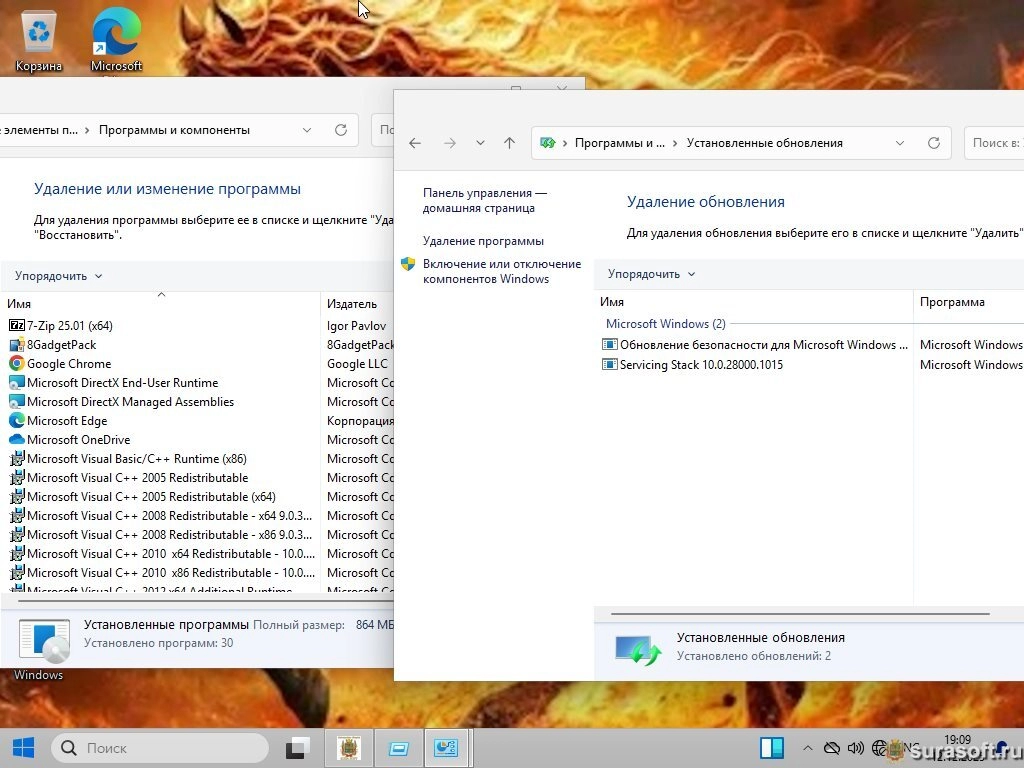Open the Удаление программы link
This screenshot has width=1024, height=768.
pos(483,241)
